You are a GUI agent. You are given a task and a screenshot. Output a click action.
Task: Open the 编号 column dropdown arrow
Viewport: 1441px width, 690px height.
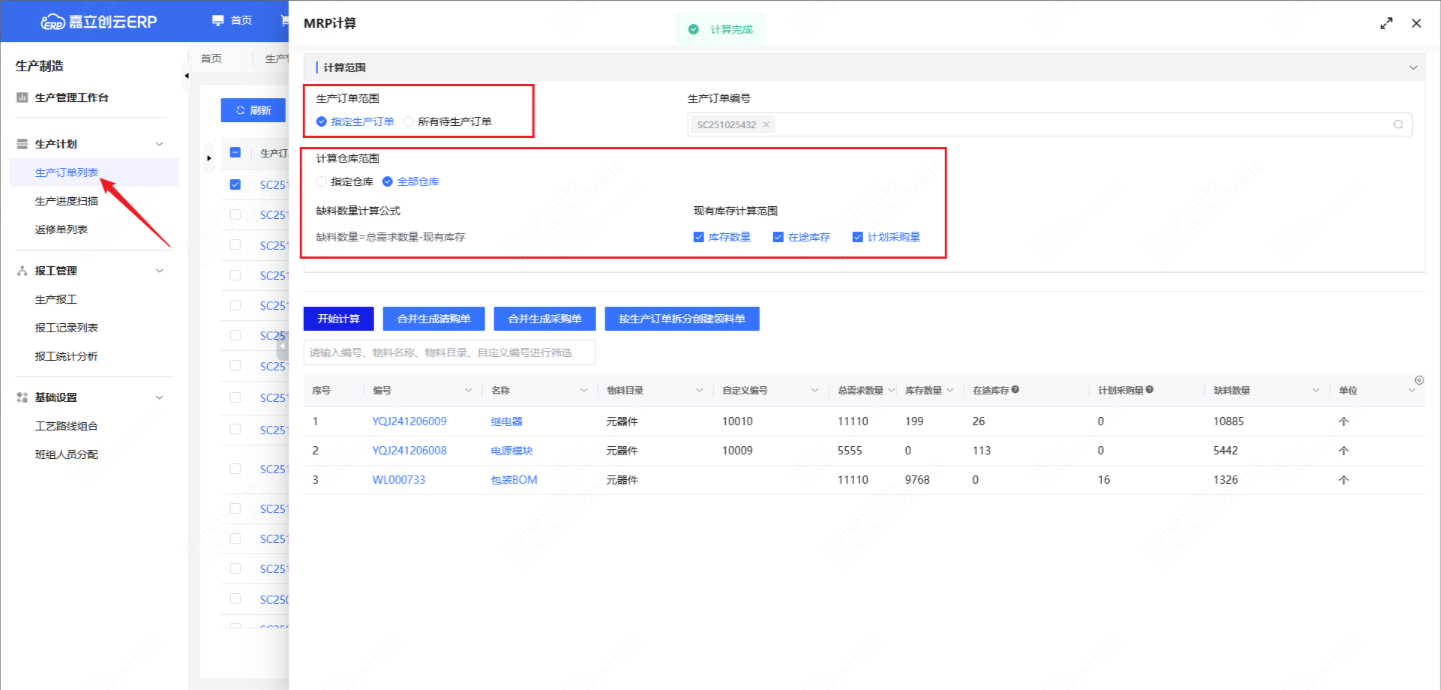click(x=468, y=391)
